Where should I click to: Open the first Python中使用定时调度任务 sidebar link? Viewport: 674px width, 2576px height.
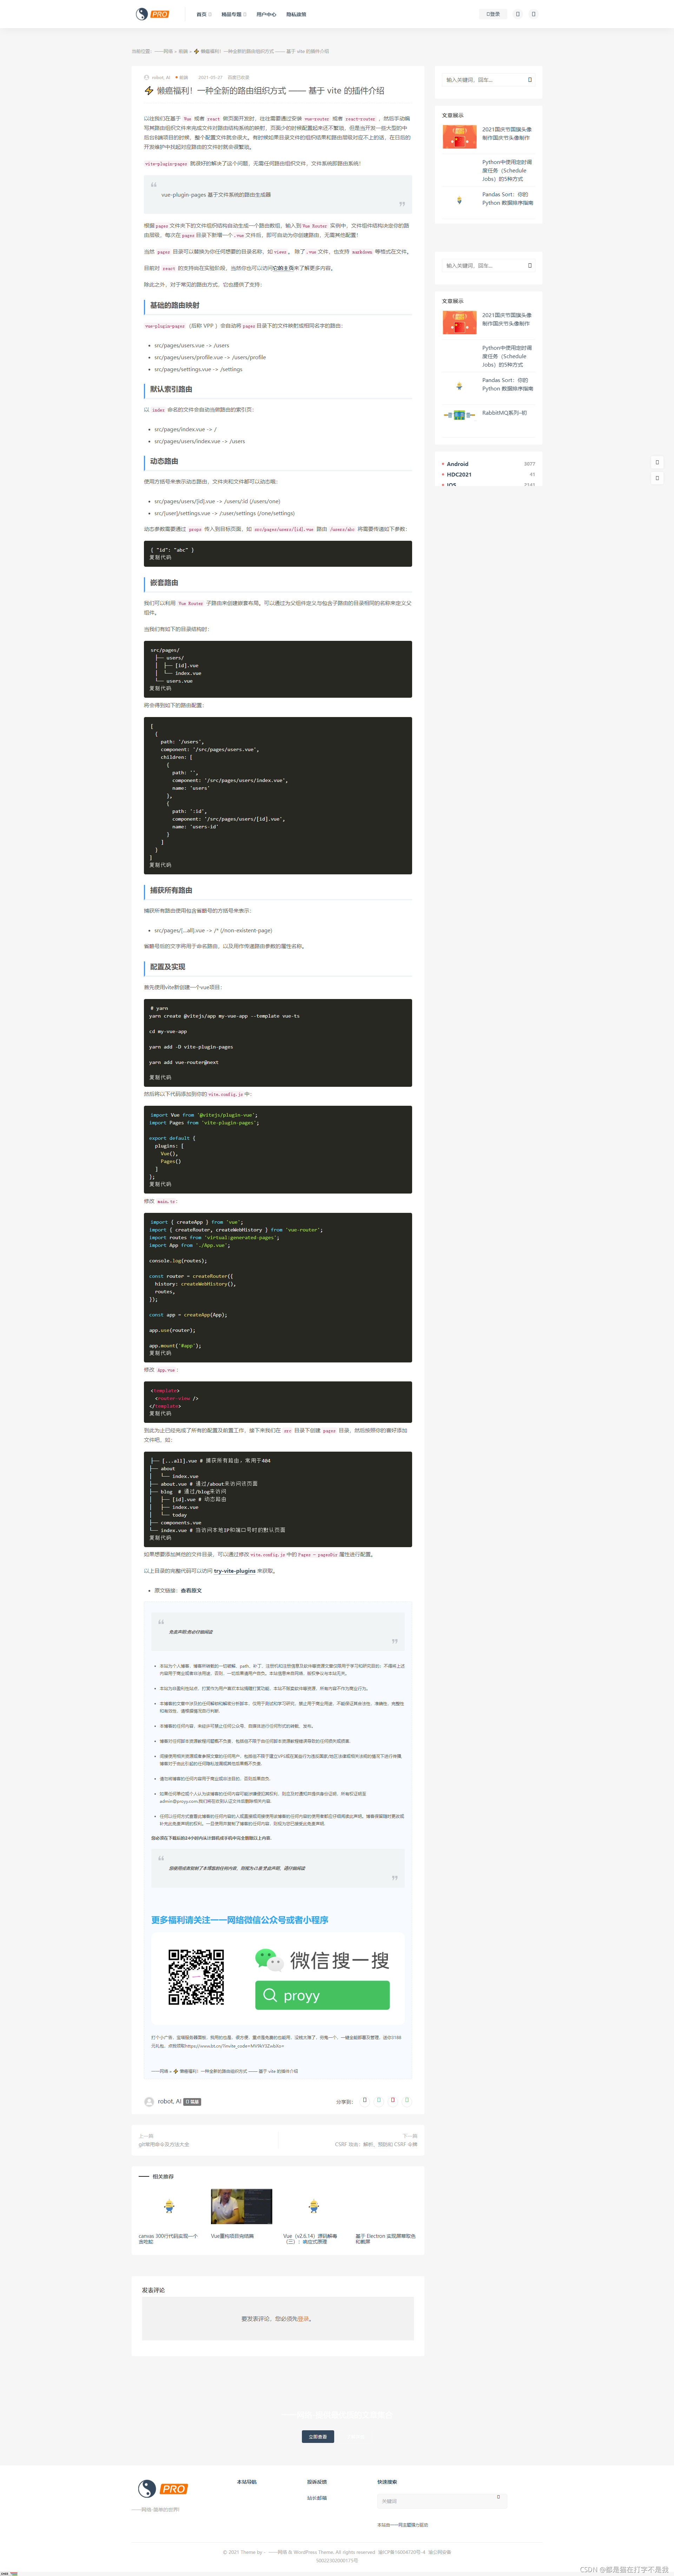click(507, 170)
